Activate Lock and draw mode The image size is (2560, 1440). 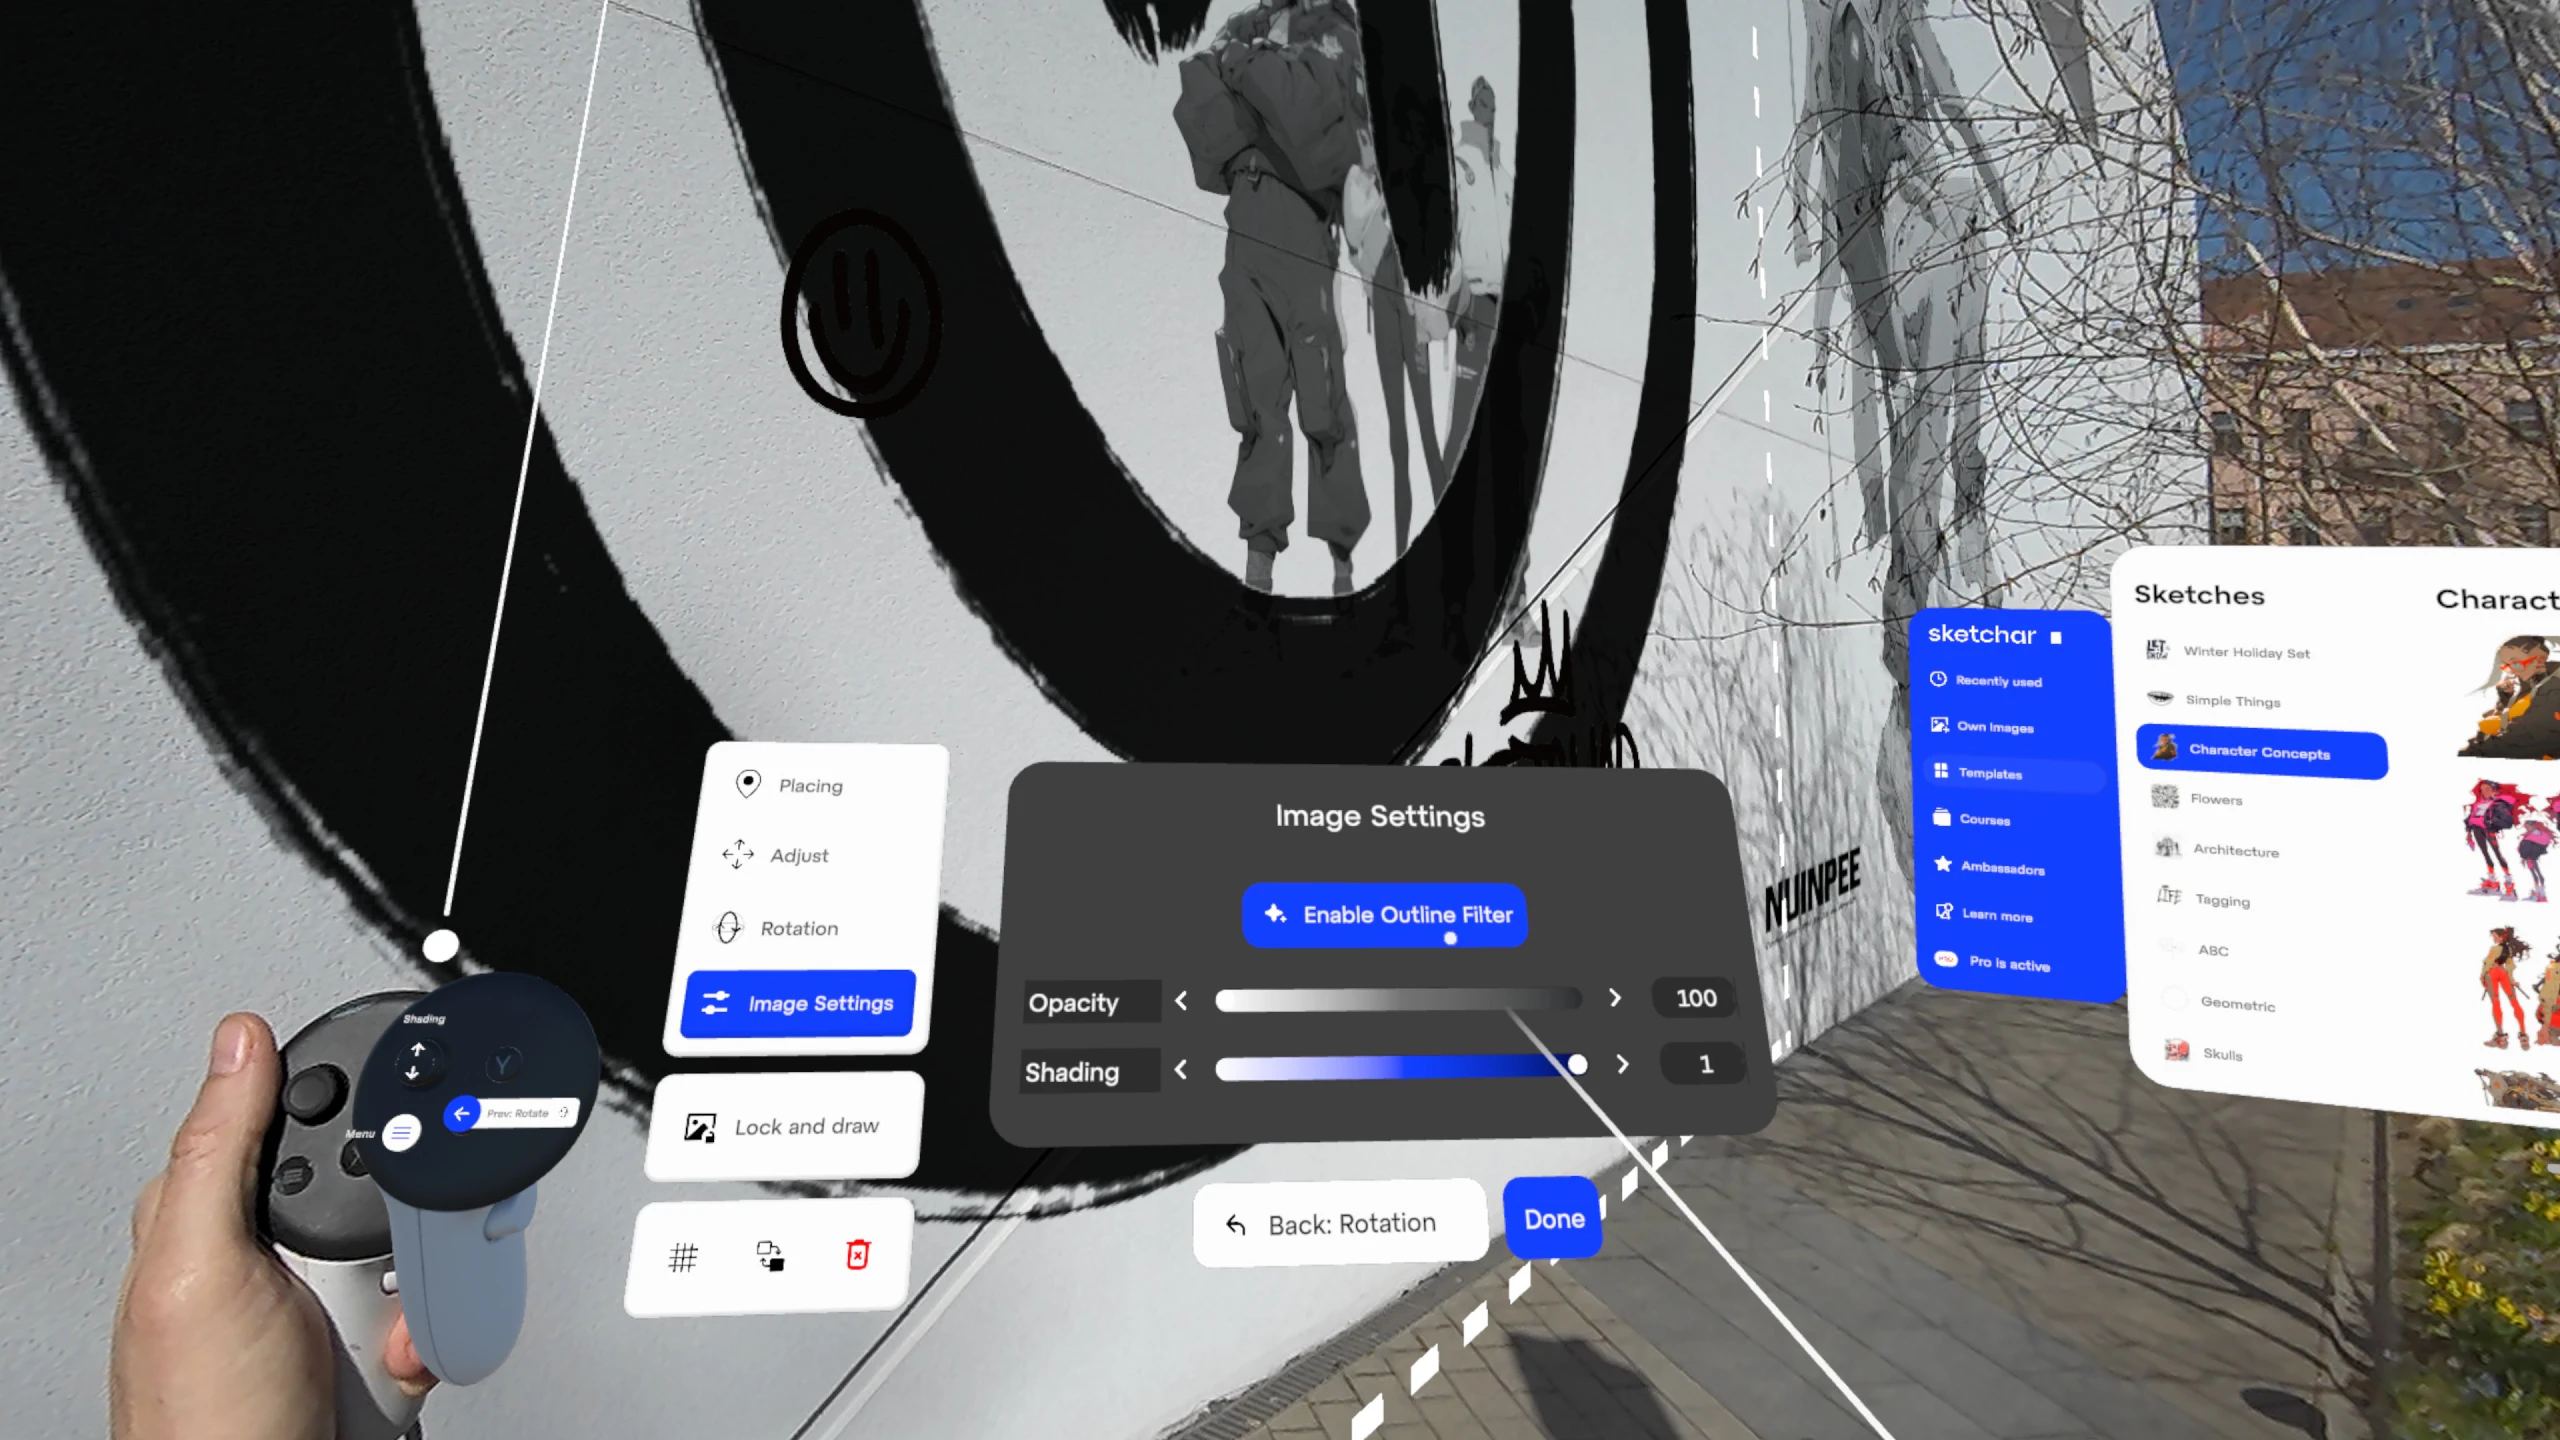click(804, 1126)
